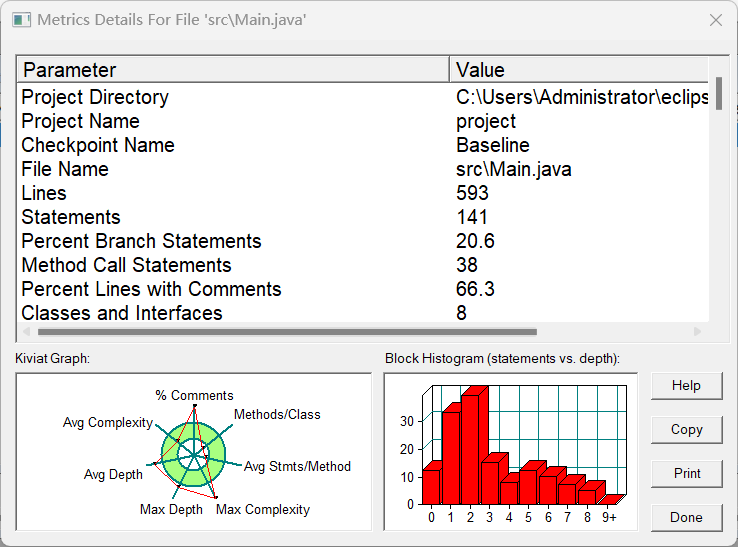The image size is (738, 547).
Task: Select the Project Directory row
Action: click(x=362, y=97)
